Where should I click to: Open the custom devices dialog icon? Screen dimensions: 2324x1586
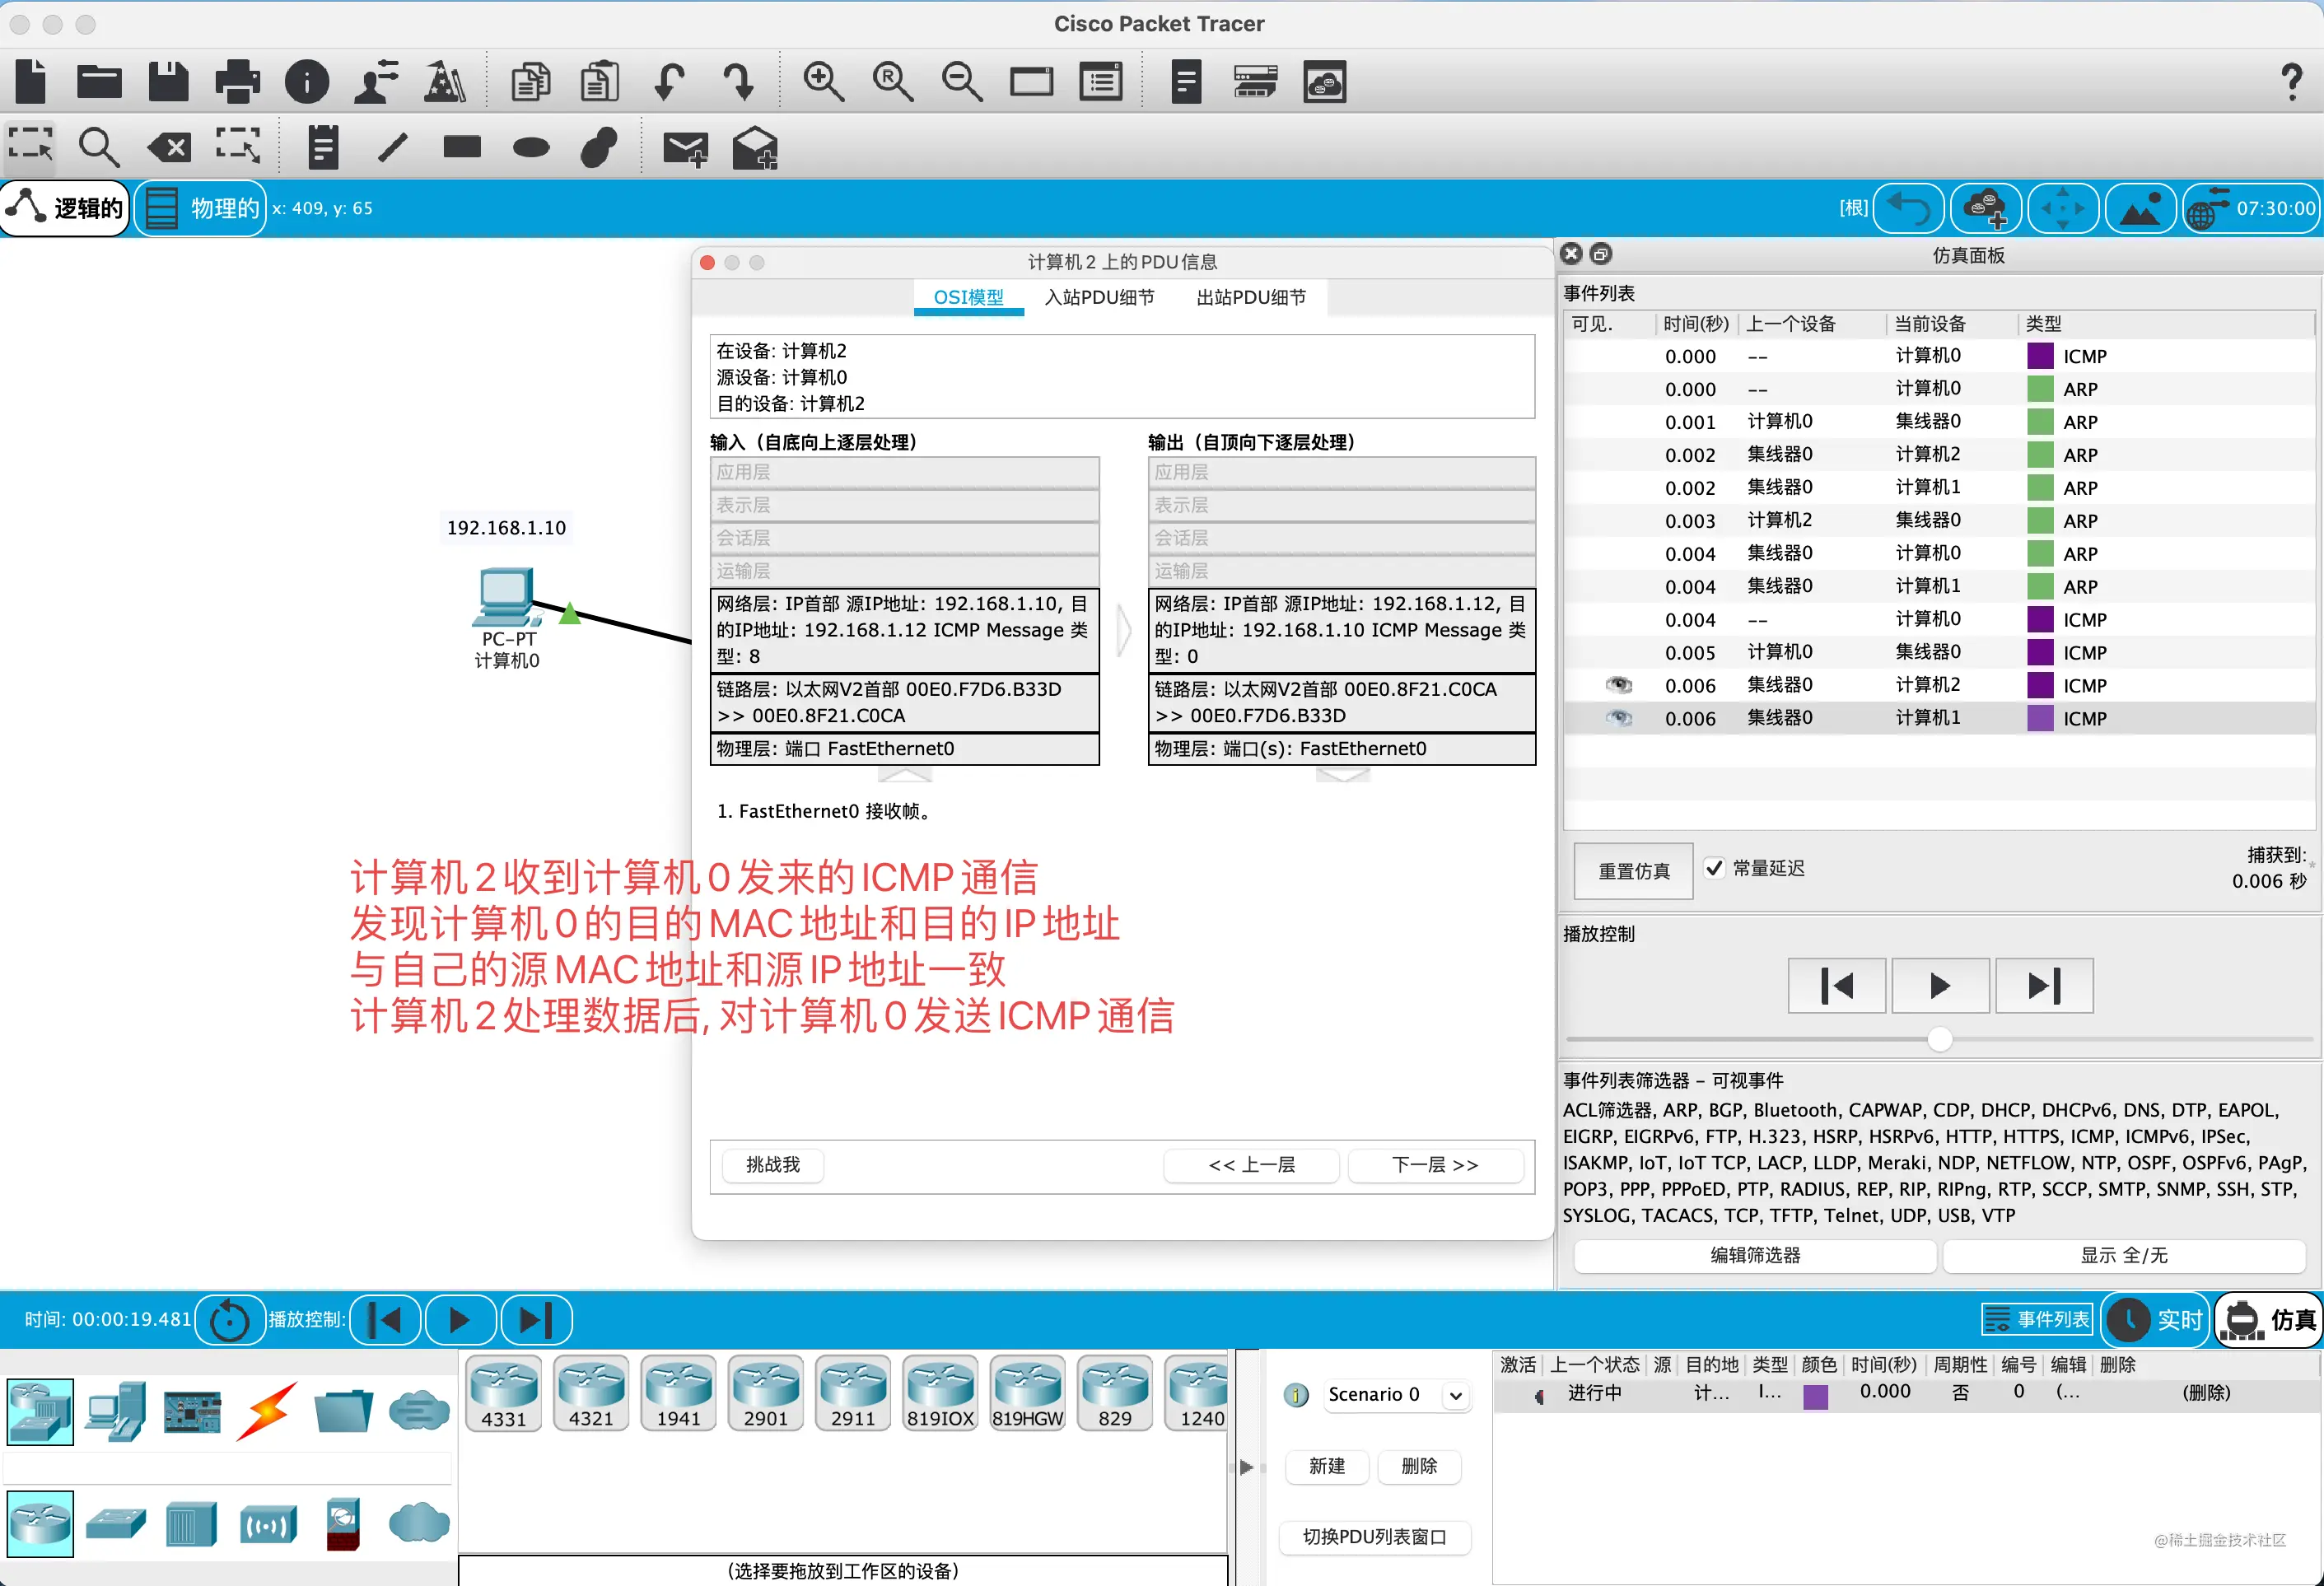tap(1100, 81)
